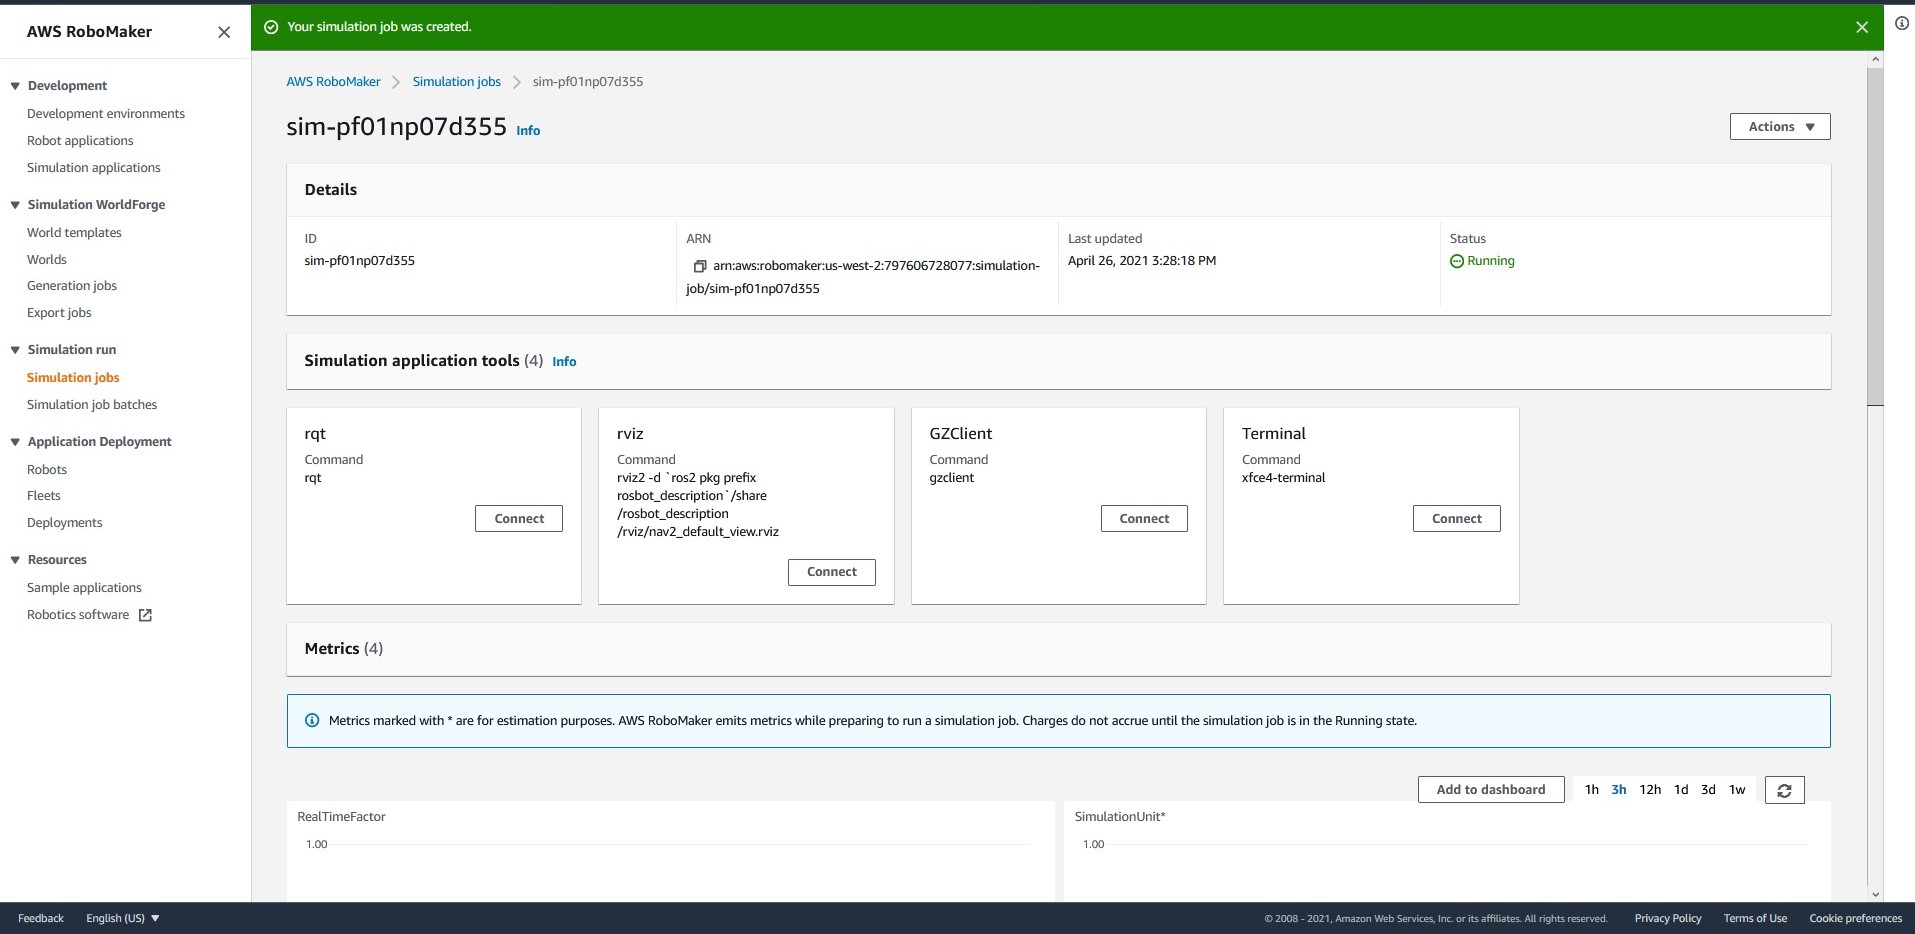Open Simulation job batches
The height and width of the screenshot is (934, 1915).
pos(92,405)
